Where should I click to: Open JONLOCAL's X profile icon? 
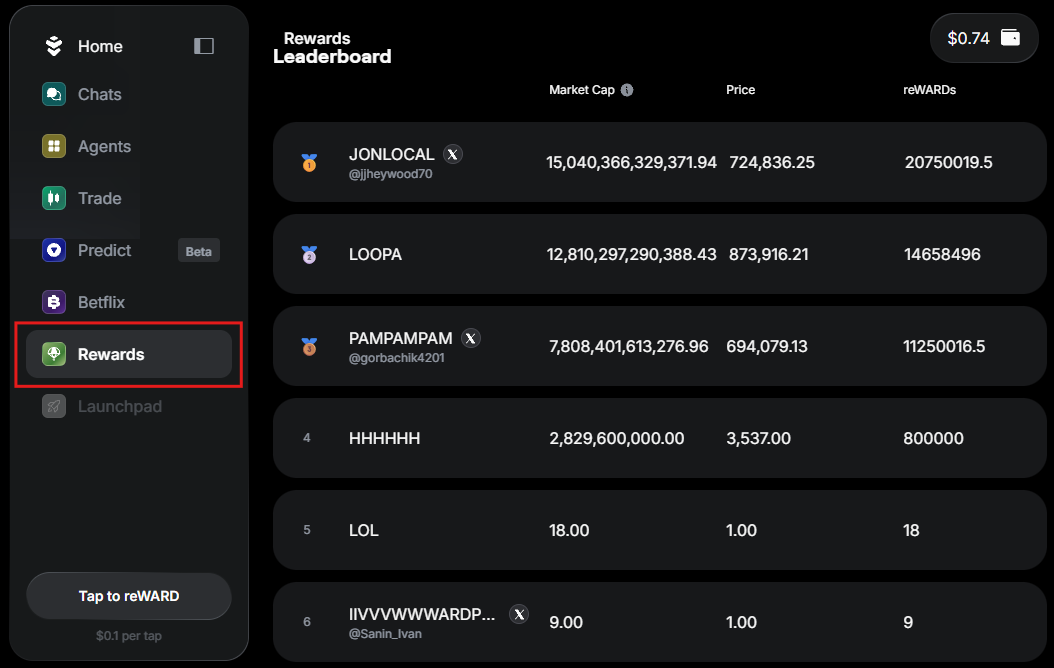pyautogui.click(x=453, y=154)
